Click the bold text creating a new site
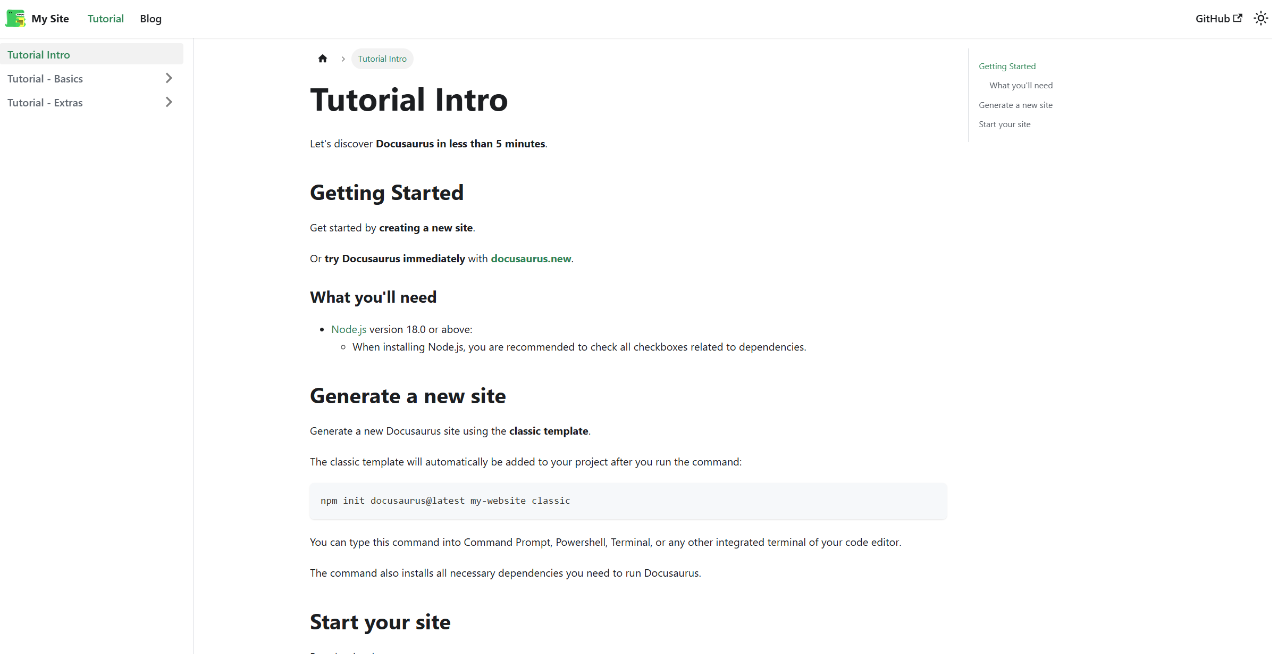 click(x=426, y=228)
